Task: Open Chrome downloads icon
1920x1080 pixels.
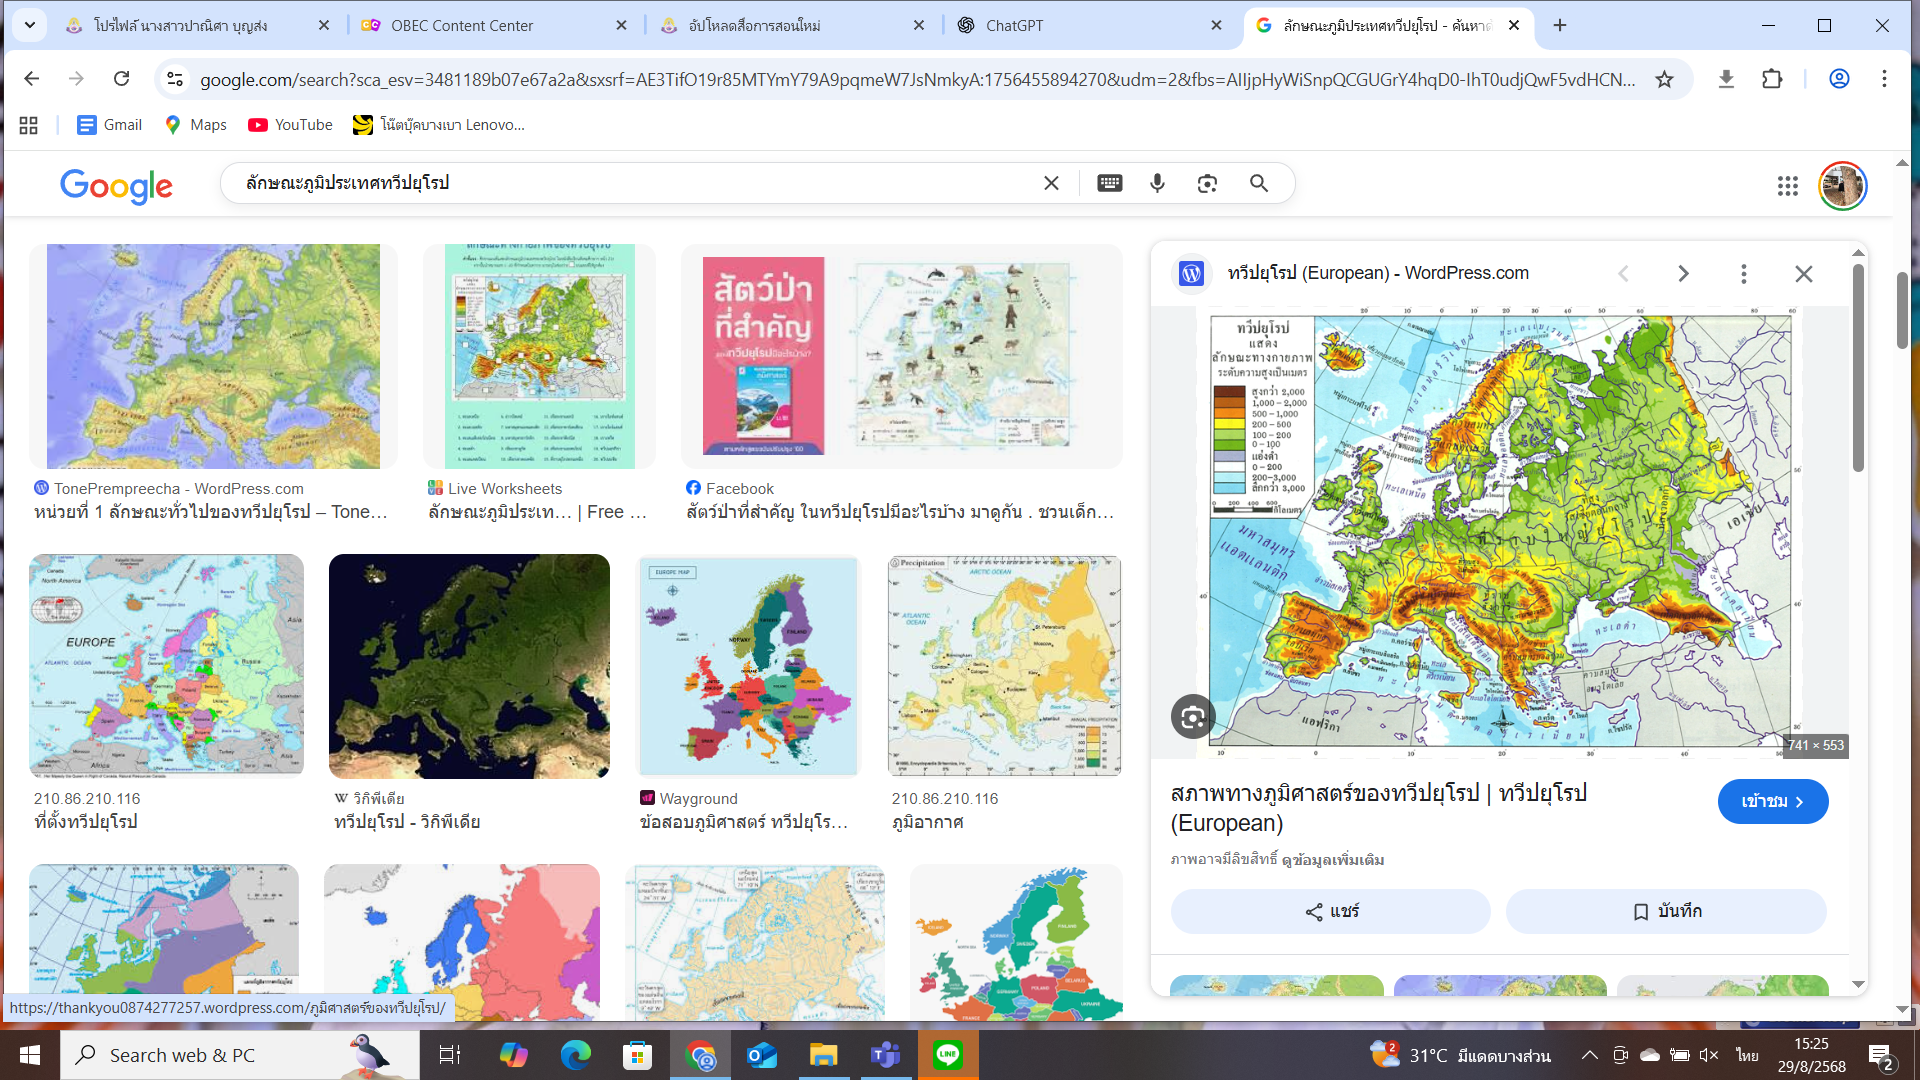Action: point(1726,79)
